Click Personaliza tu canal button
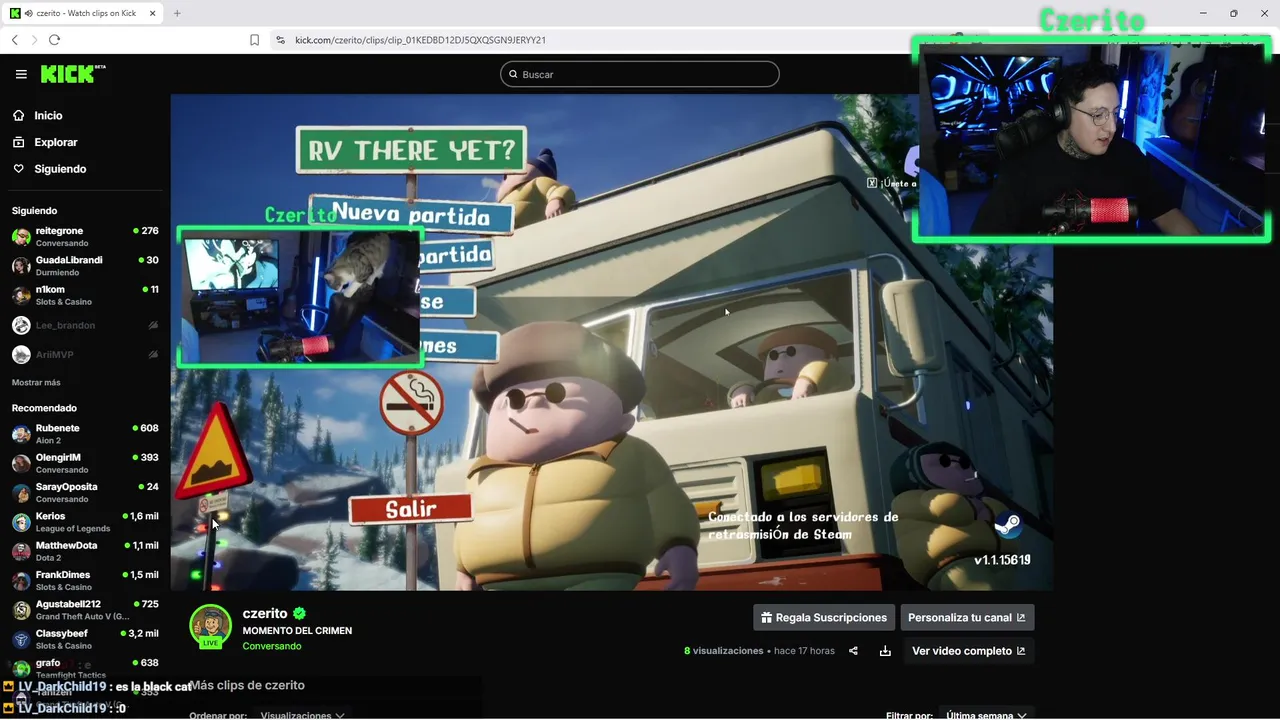The width and height of the screenshot is (1280, 720). click(967, 618)
